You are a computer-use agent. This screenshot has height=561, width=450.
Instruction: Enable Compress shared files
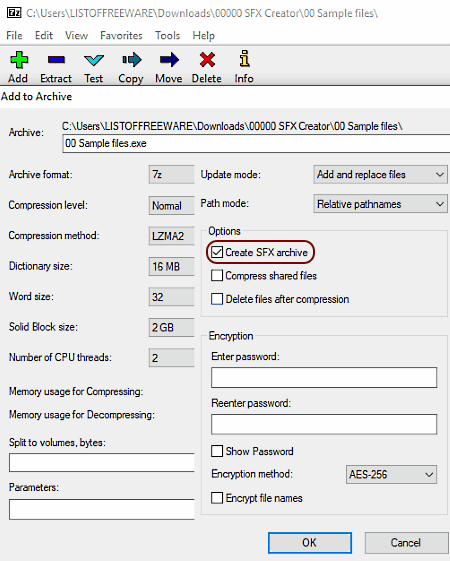click(217, 275)
